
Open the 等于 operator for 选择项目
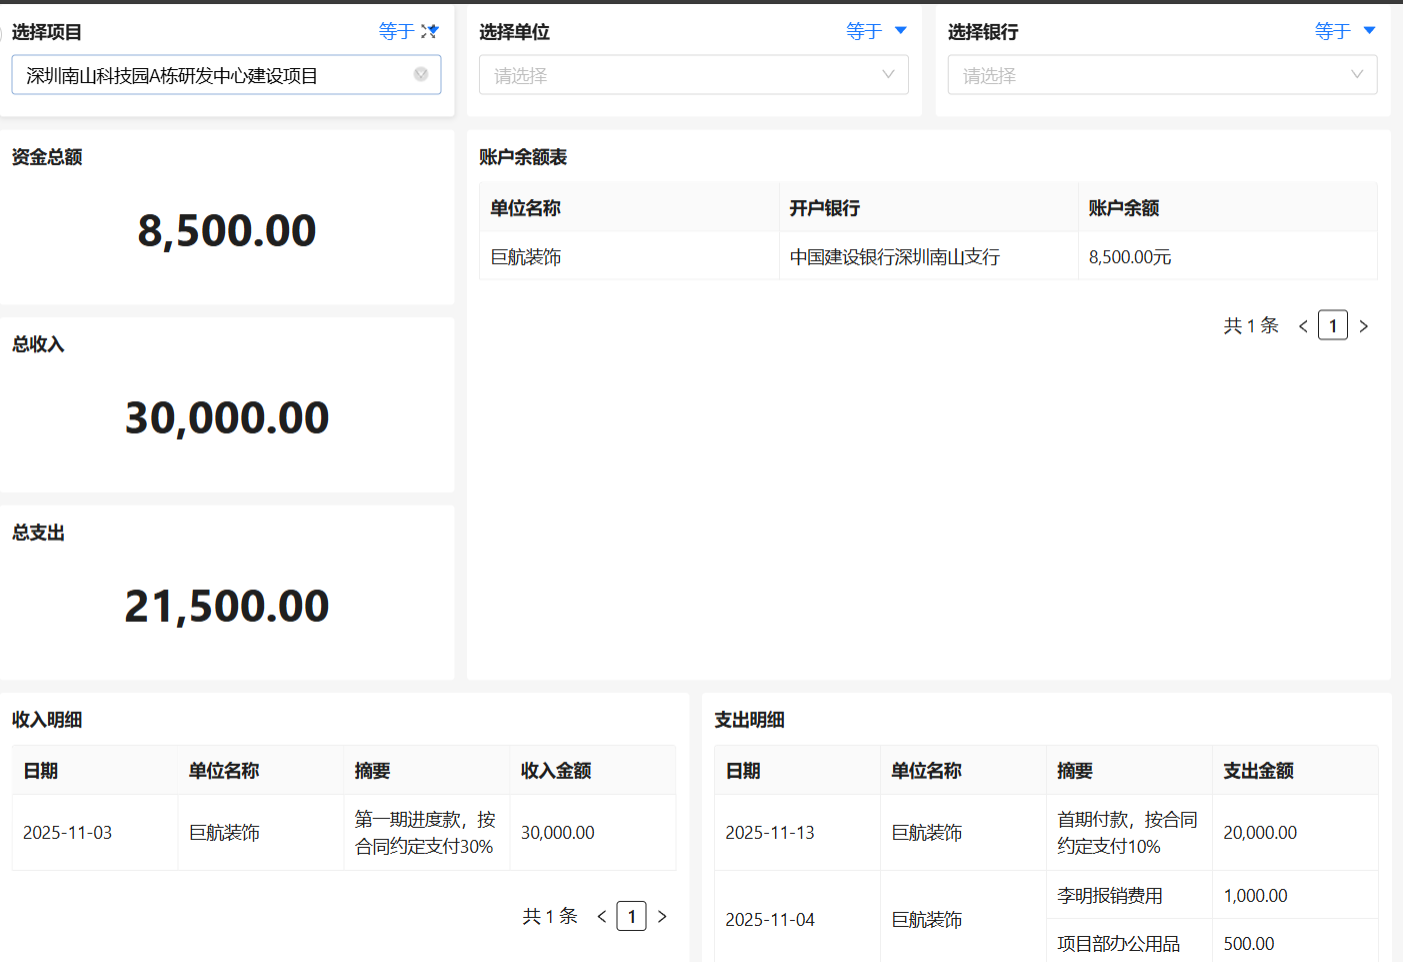click(x=408, y=31)
